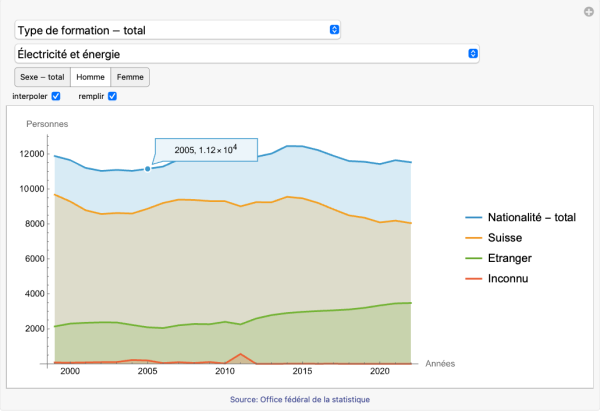Select the Sexe – total button
The height and width of the screenshot is (411, 600).
click(42, 77)
